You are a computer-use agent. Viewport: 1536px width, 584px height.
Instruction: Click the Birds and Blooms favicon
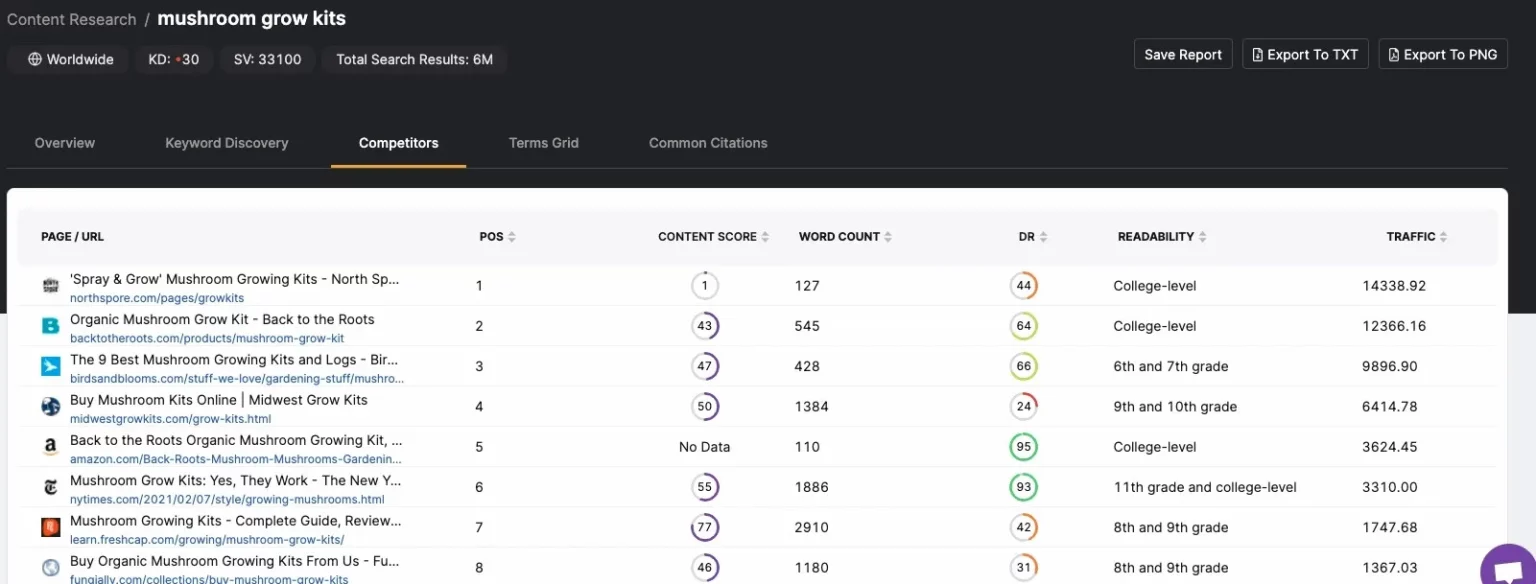(50, 366)
